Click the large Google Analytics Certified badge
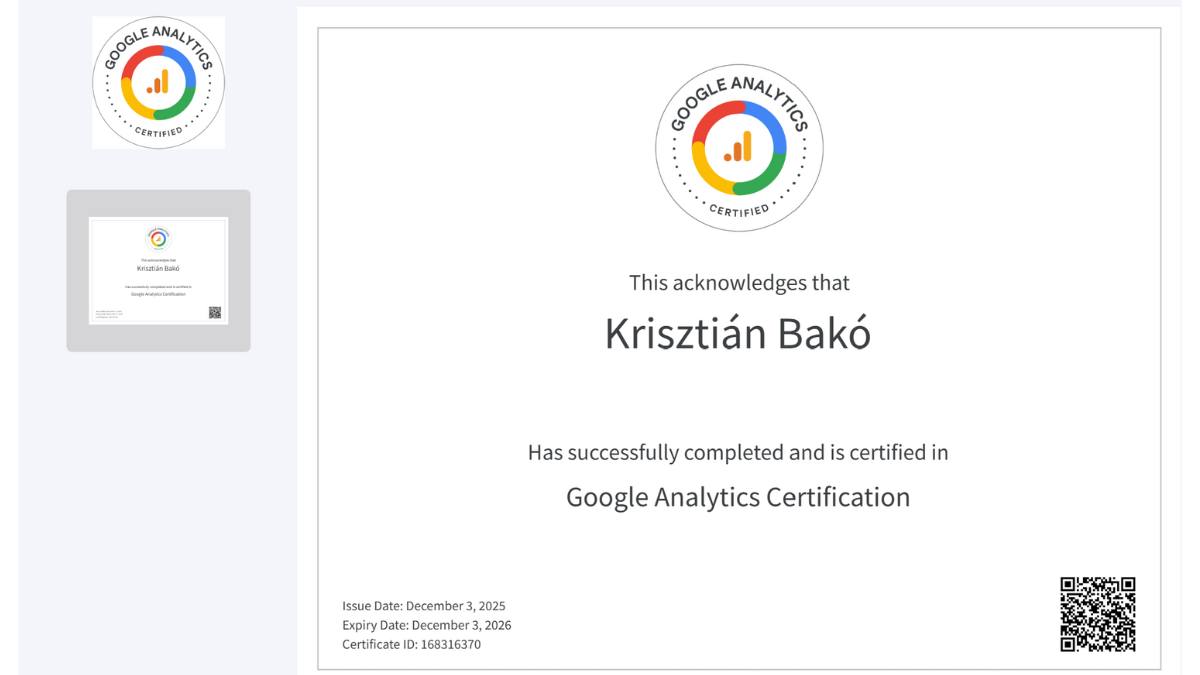Image resolution: width=1200 pixels, height=675 pixels. [x=740, y=146]
